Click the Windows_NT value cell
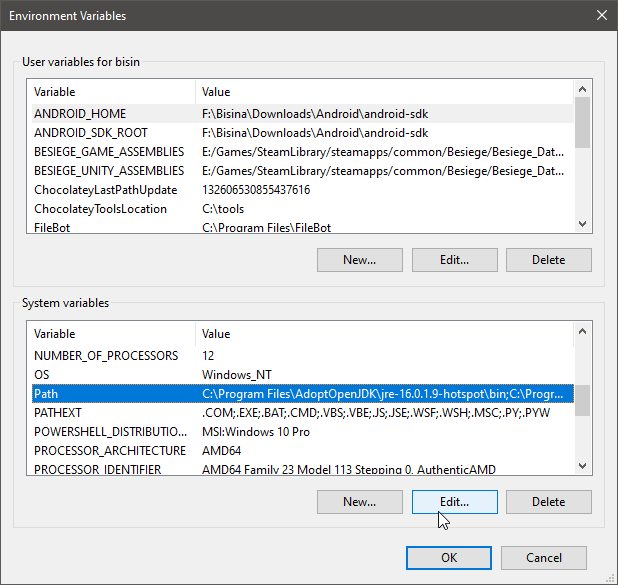Screen dimensions: 618x585 237,374
